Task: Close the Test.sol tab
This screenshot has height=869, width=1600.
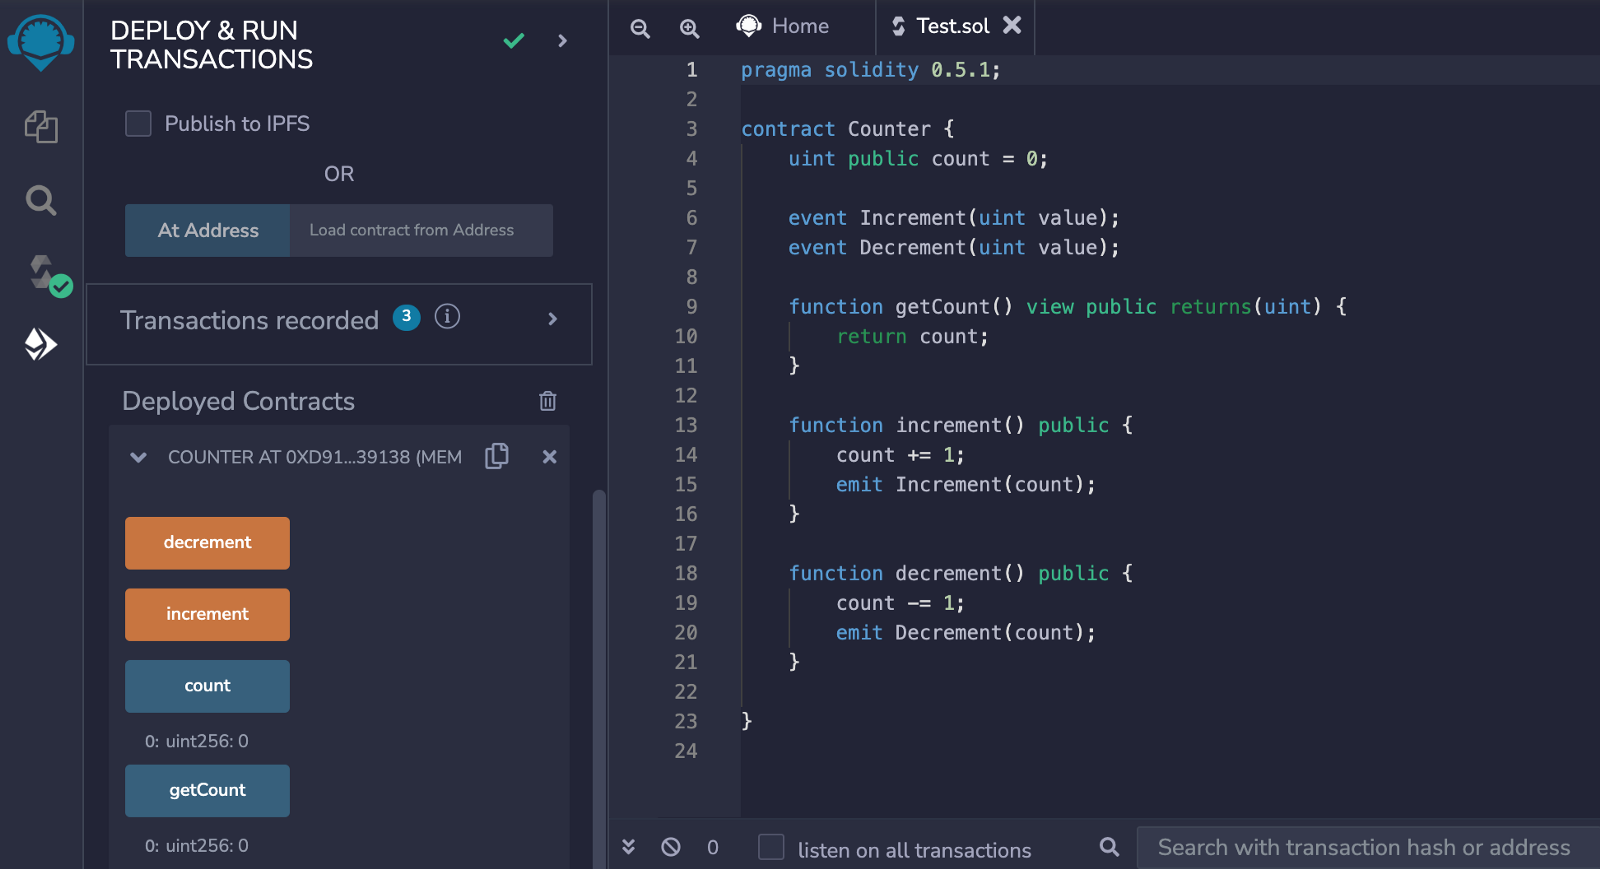Action: (x=1012, y=25)
